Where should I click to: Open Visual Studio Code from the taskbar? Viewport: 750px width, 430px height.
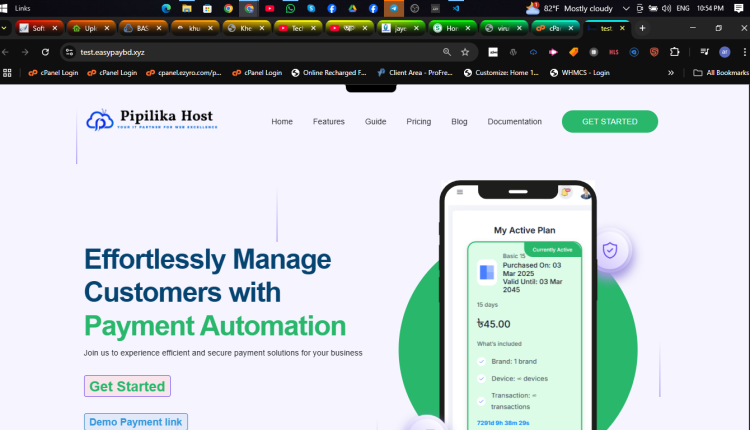[x=456, y=8]
